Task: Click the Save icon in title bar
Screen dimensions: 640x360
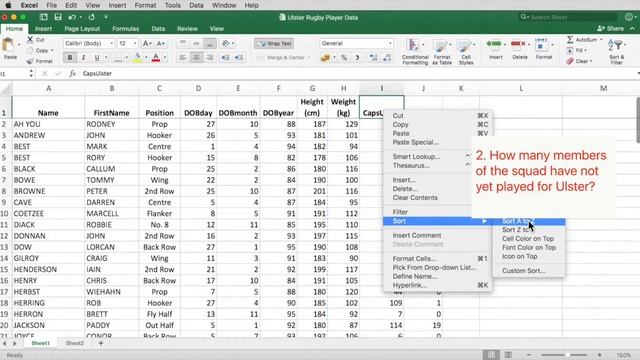Action: pos(58,17)
